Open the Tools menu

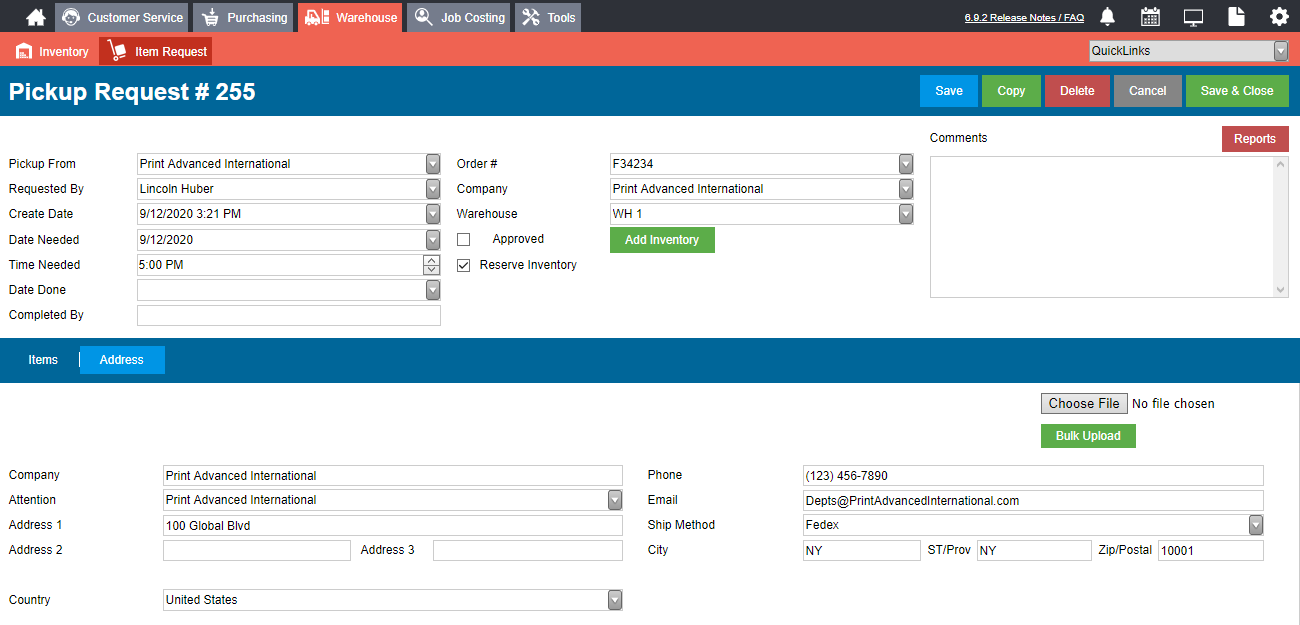click(548, 17)
